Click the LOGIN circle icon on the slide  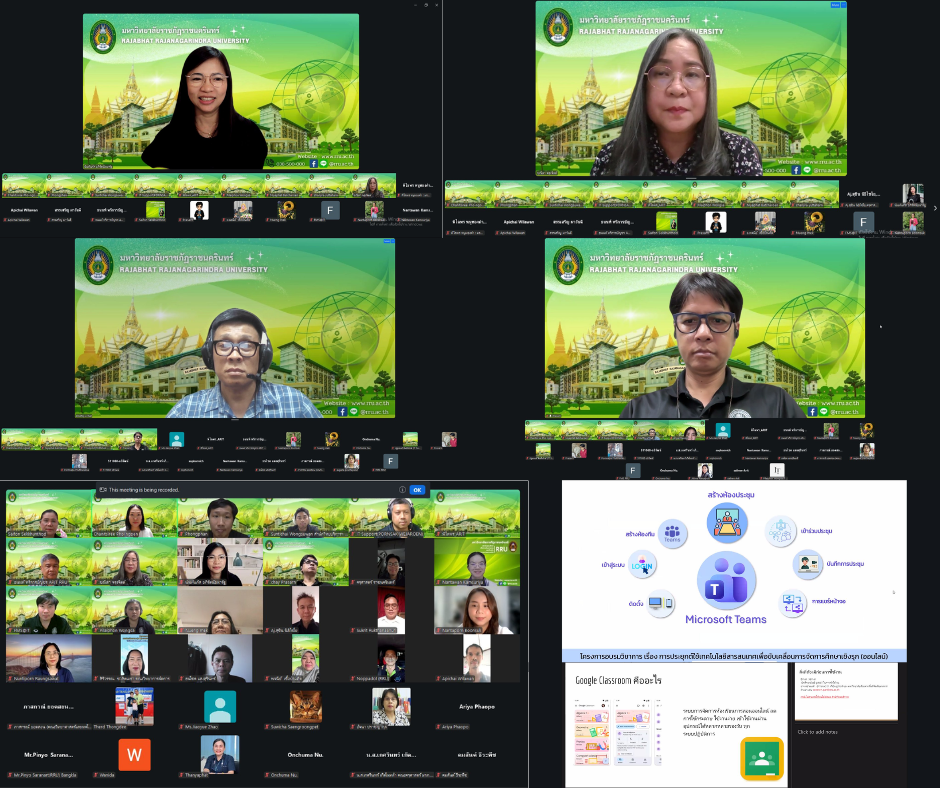[642, 567]
